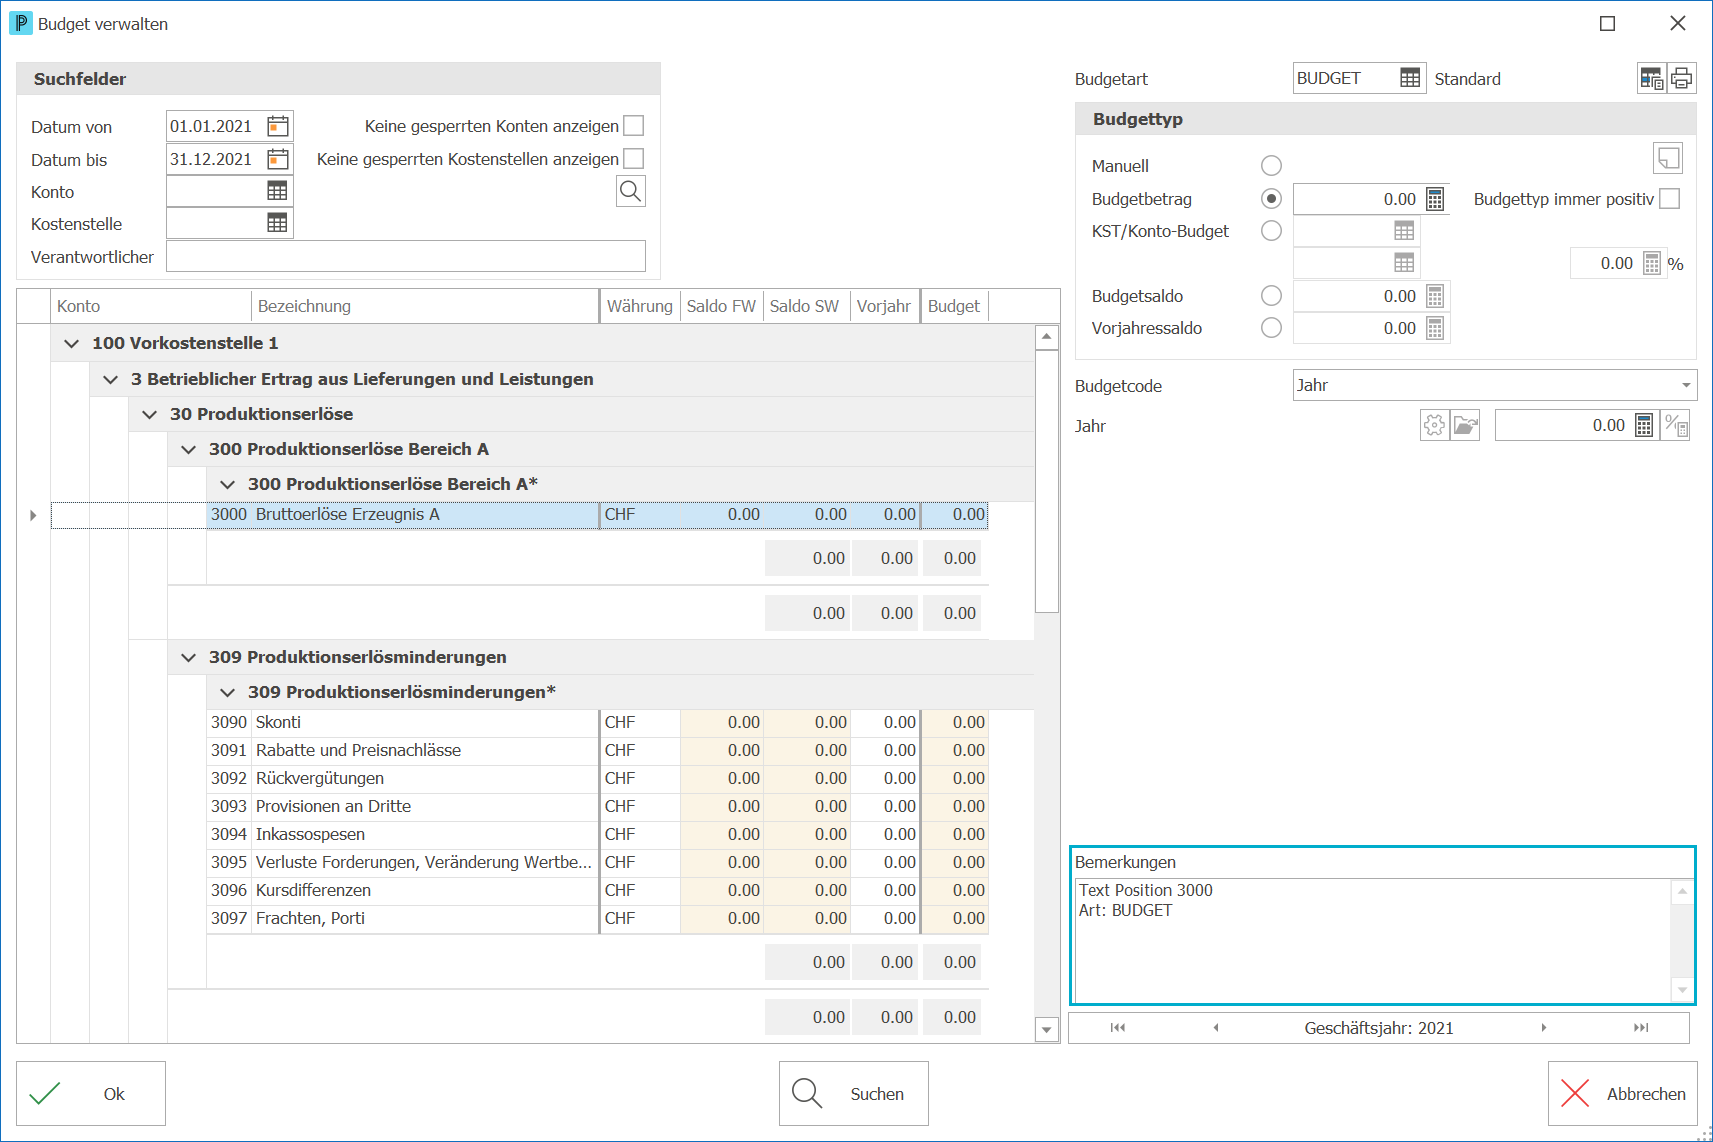Collapse the 309 Produktionserlösminderungen node
This screenshot has width=1713, height=1142.
(189, 657)
